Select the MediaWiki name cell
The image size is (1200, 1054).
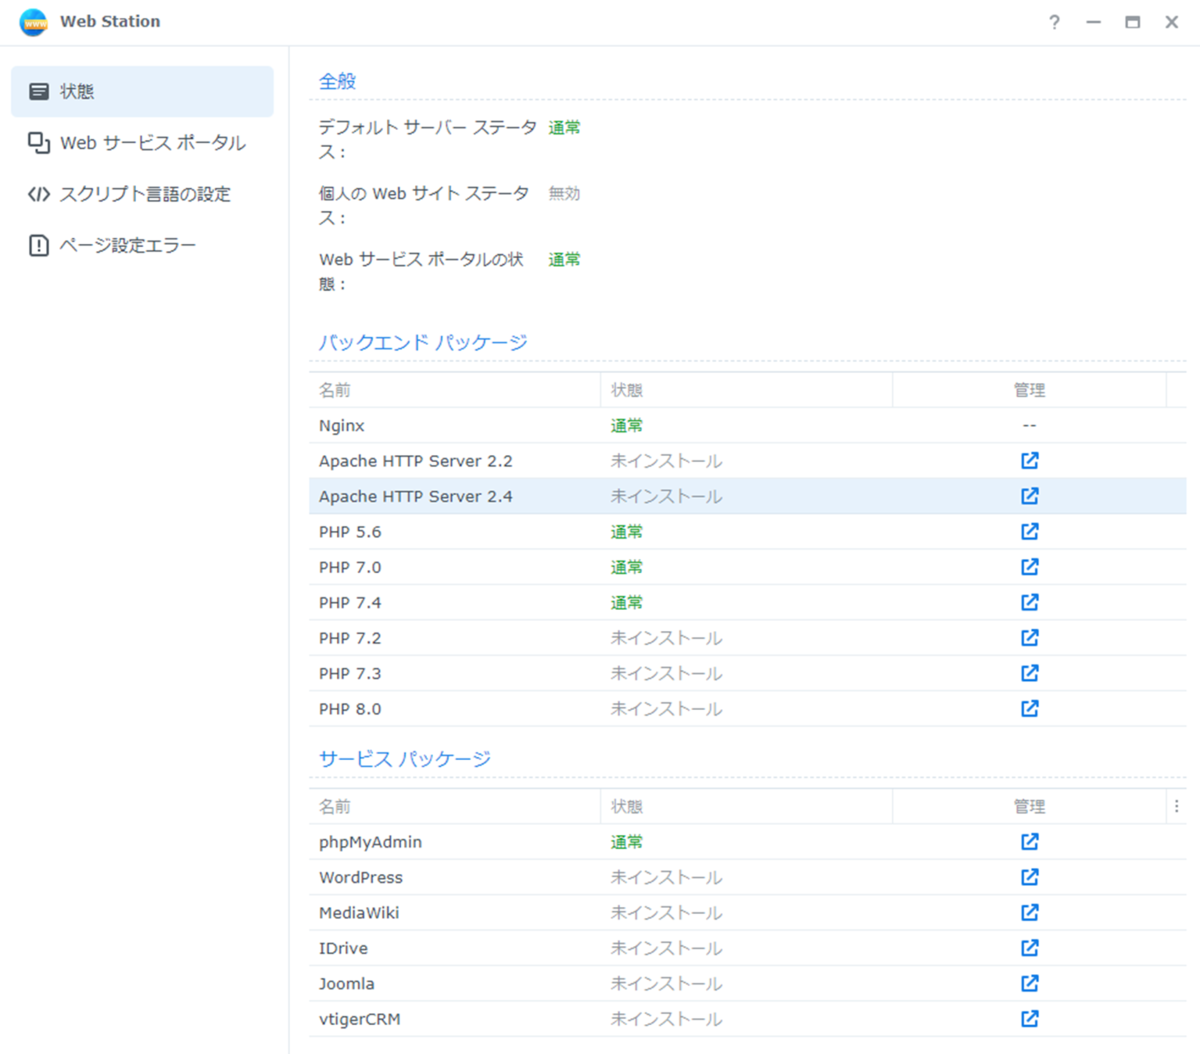pos(359,913)
